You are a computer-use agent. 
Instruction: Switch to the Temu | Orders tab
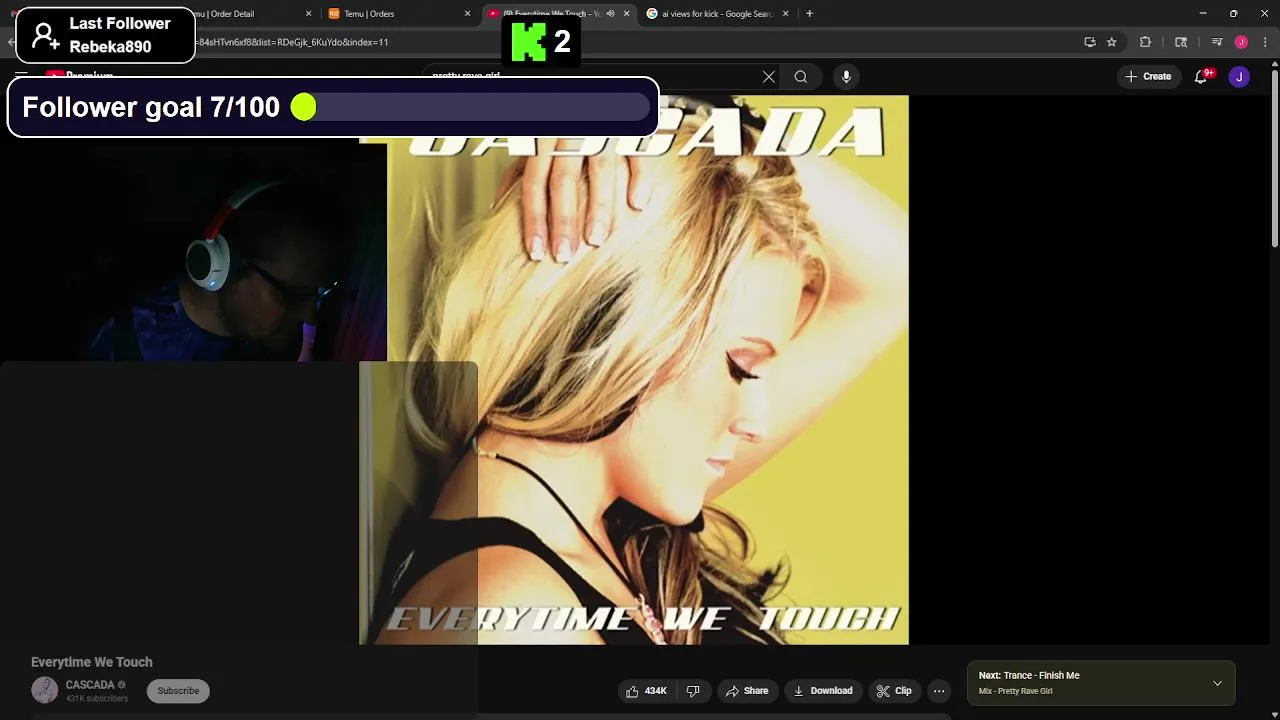[397, 14]
